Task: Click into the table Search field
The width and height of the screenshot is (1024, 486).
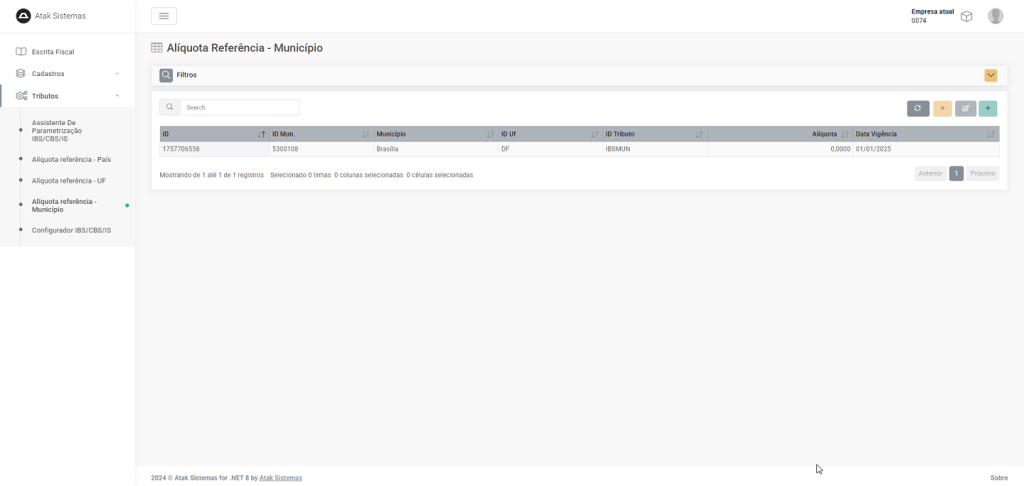Action: point(239,107)
